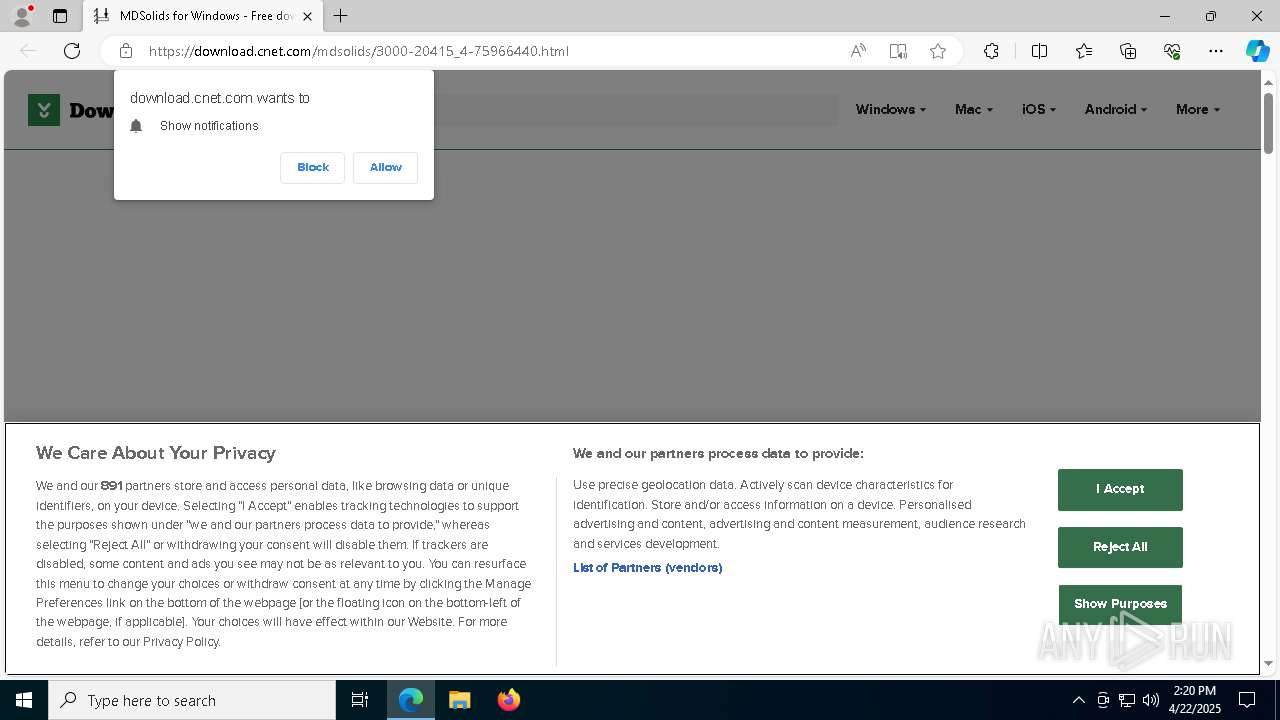This screenshot has width=1280, height=720.
Task: Refresh the current page
Action: [x=72, y=51]
